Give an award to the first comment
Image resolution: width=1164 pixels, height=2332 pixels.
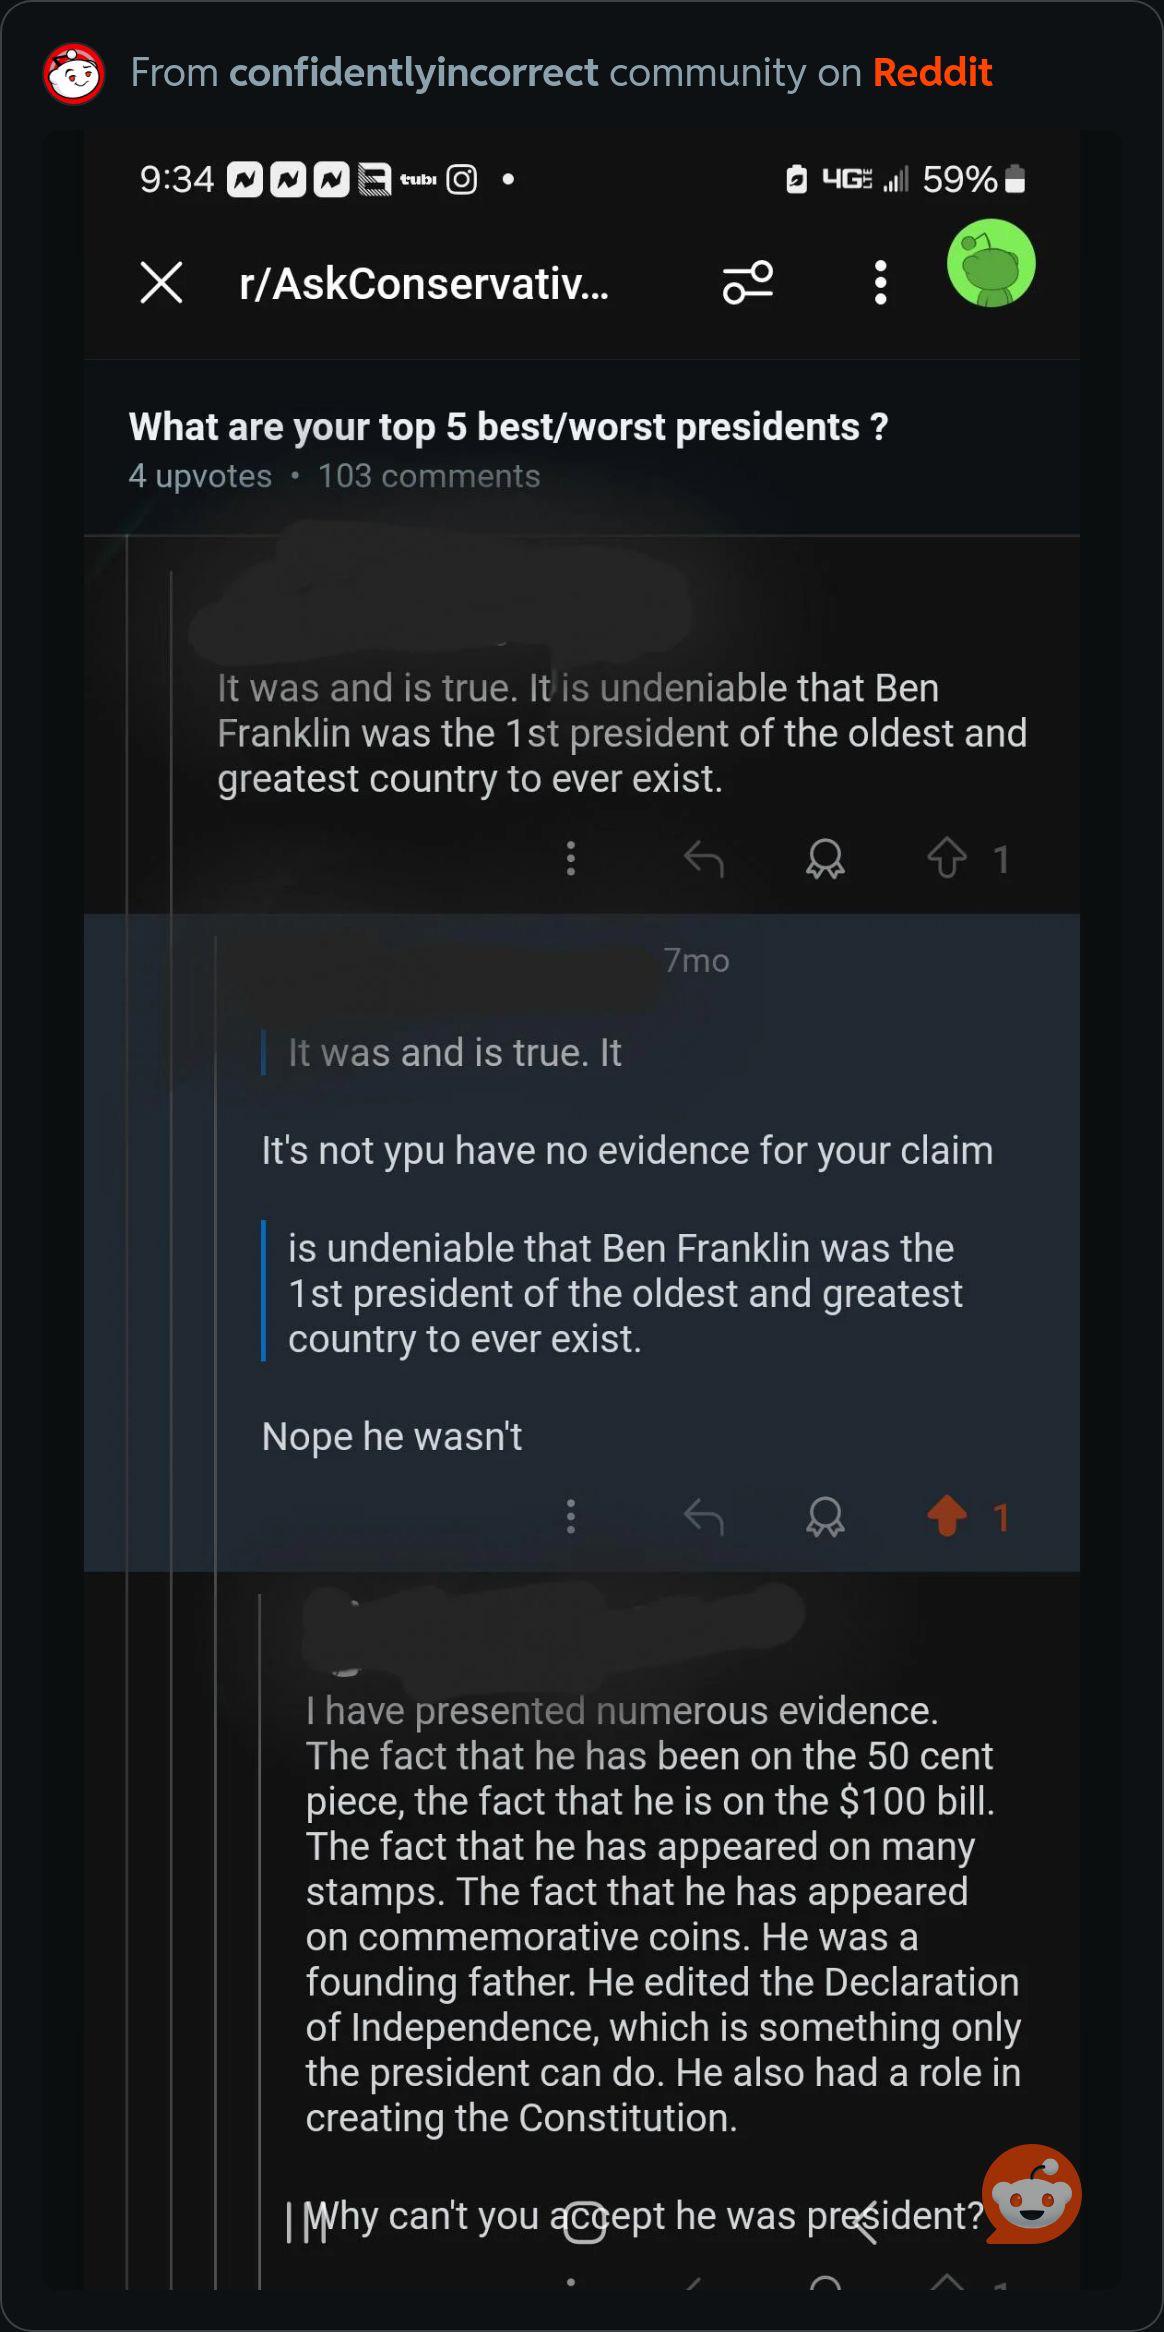tap(825, 859)
